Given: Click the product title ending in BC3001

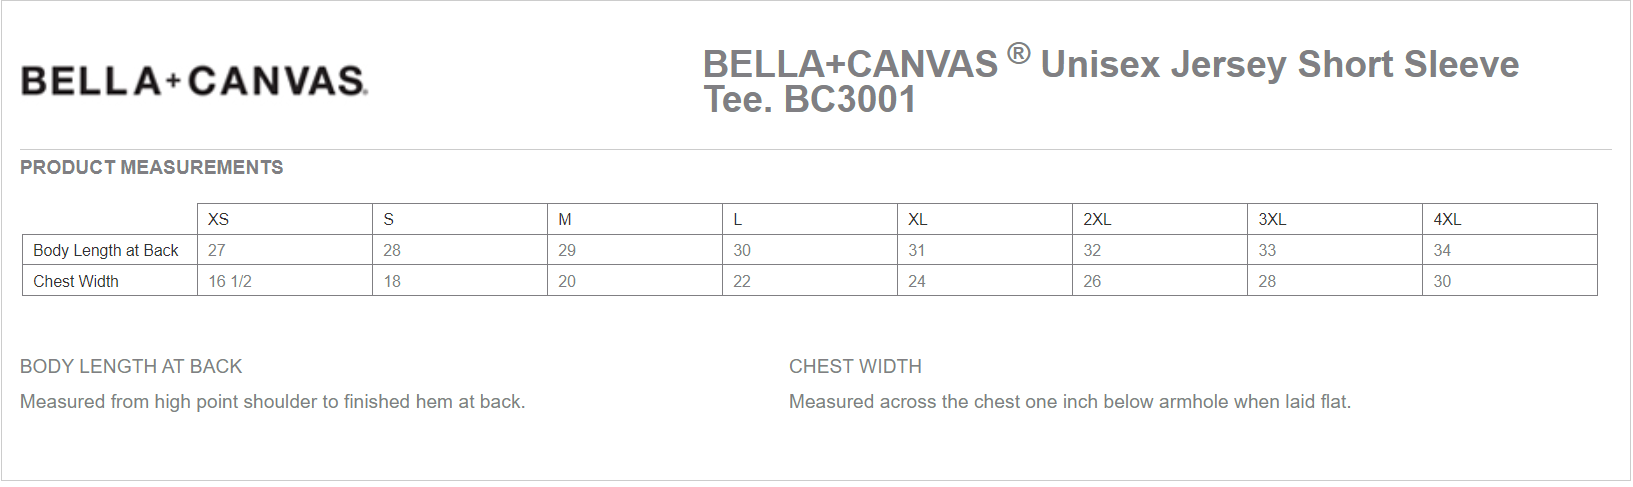Looking at the screenshot, I should 1110,81.
